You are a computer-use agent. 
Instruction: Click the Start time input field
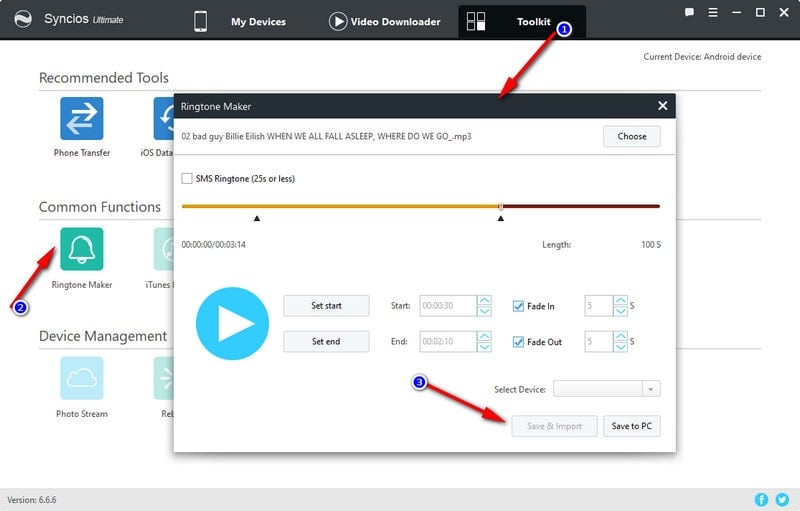[x=448, y=305]
